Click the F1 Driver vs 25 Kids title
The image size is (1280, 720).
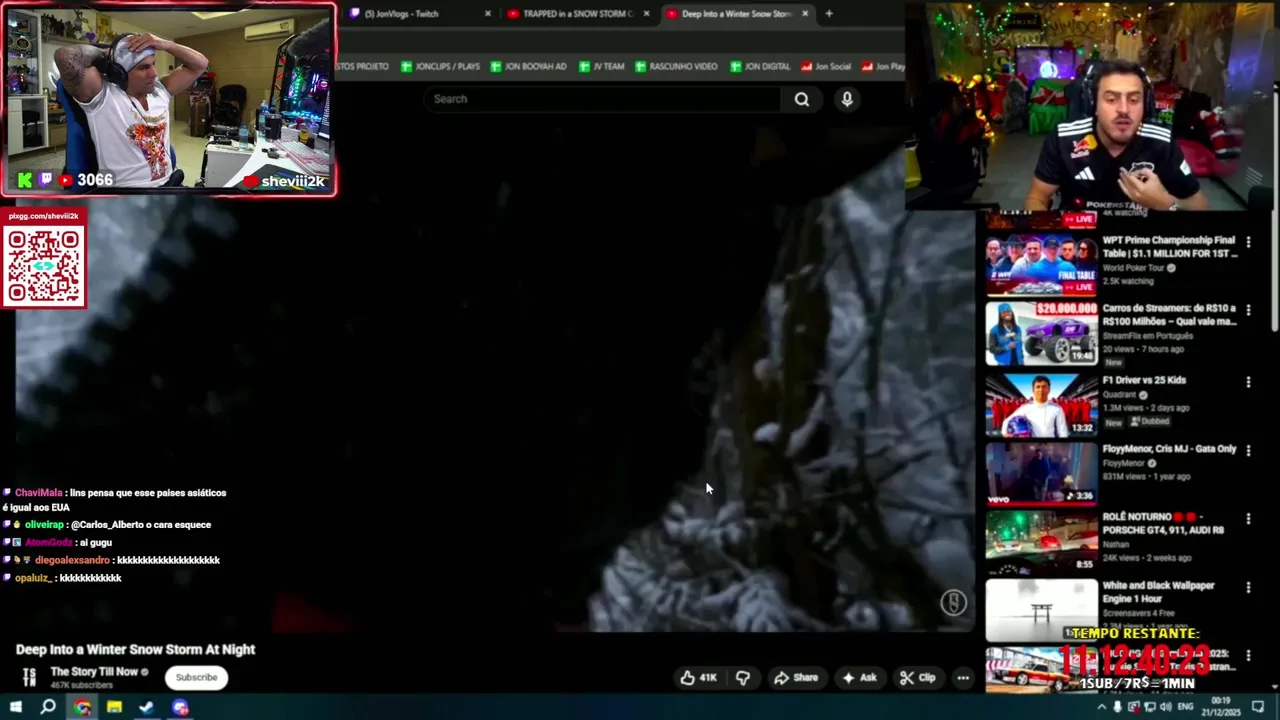[x=1144, y=380]
